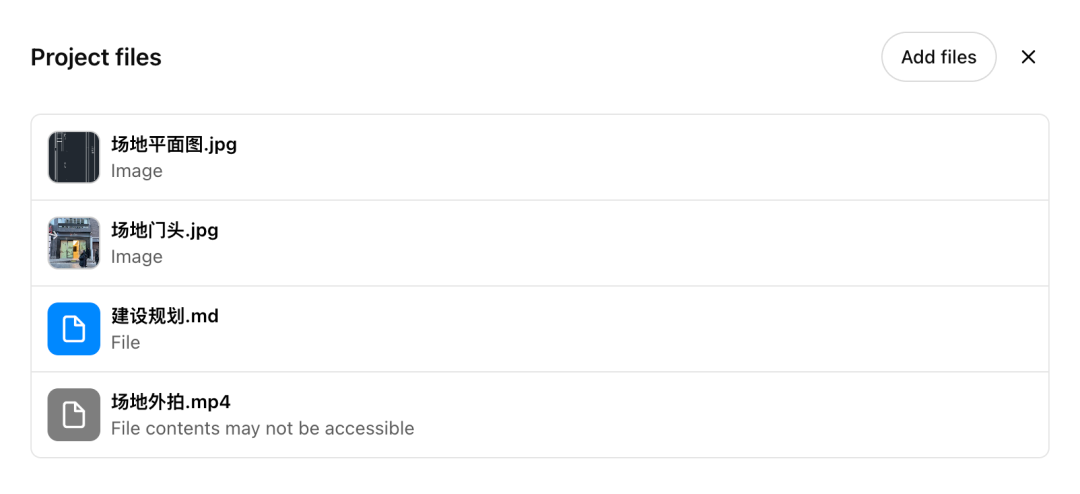Viewport: 1080px width, 494px height.
Task: Click the Image label under 场地门头.jpg
Action: 137,257
